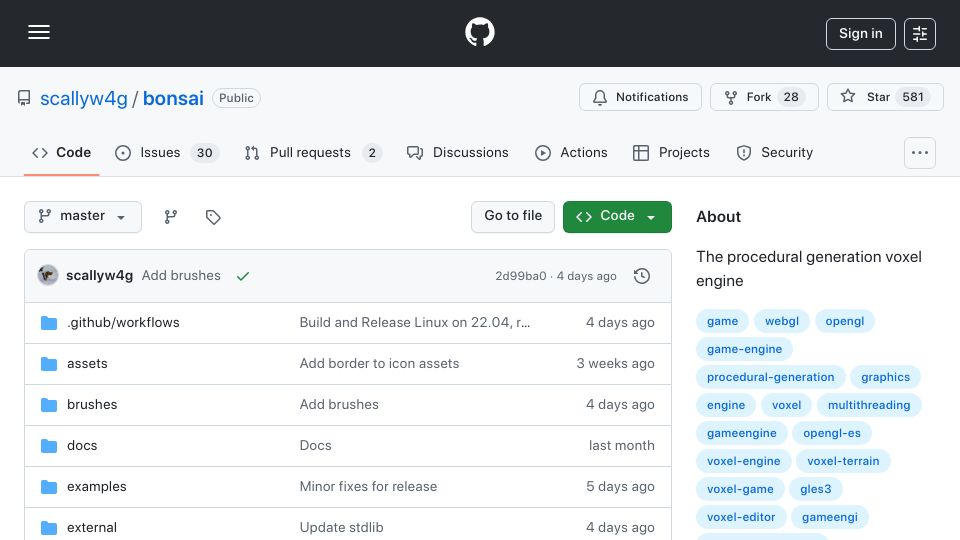This screenshot has height=540, width=960.
Task: Click the Notifications bell button
Action: [x=640, y=97]
